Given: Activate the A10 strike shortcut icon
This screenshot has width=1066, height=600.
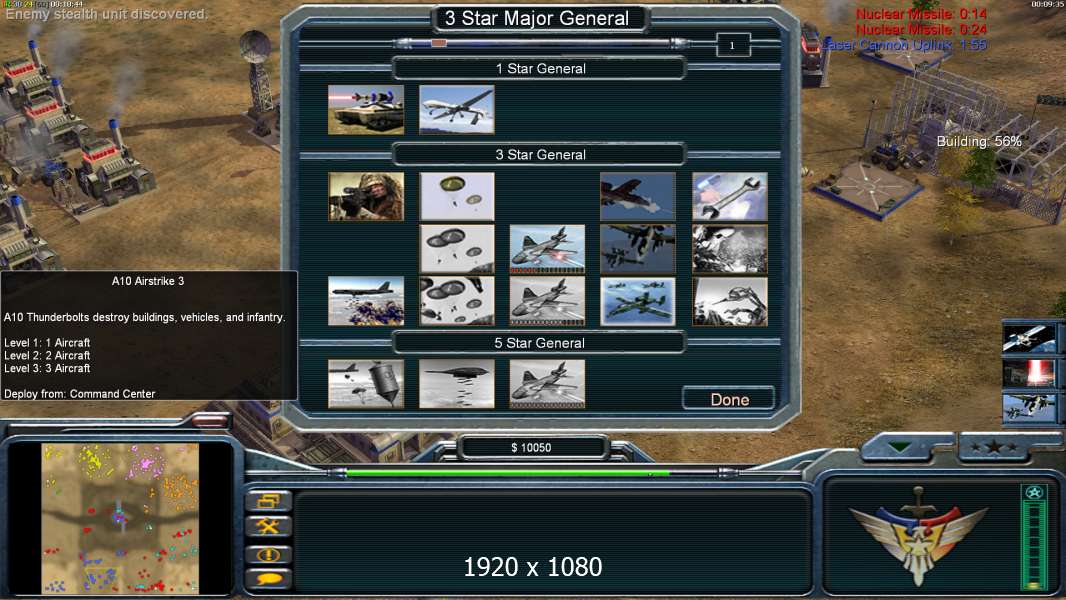Looking at the screenshot, I should 1029,407.
